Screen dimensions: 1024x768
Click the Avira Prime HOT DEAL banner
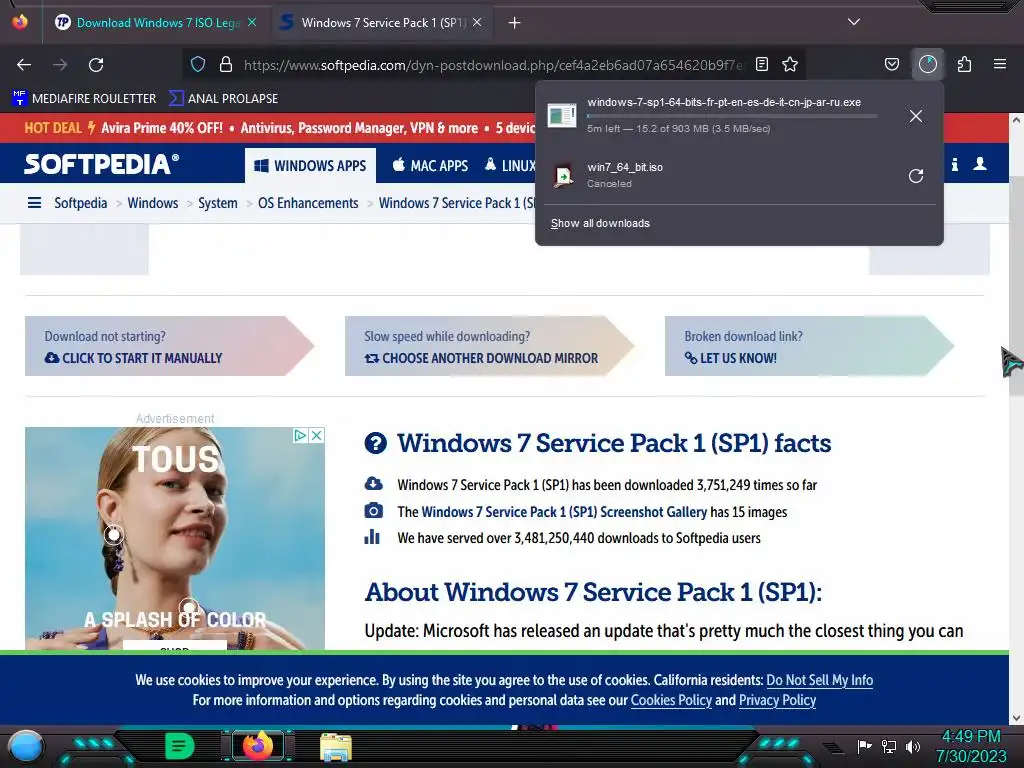point(280,128)
